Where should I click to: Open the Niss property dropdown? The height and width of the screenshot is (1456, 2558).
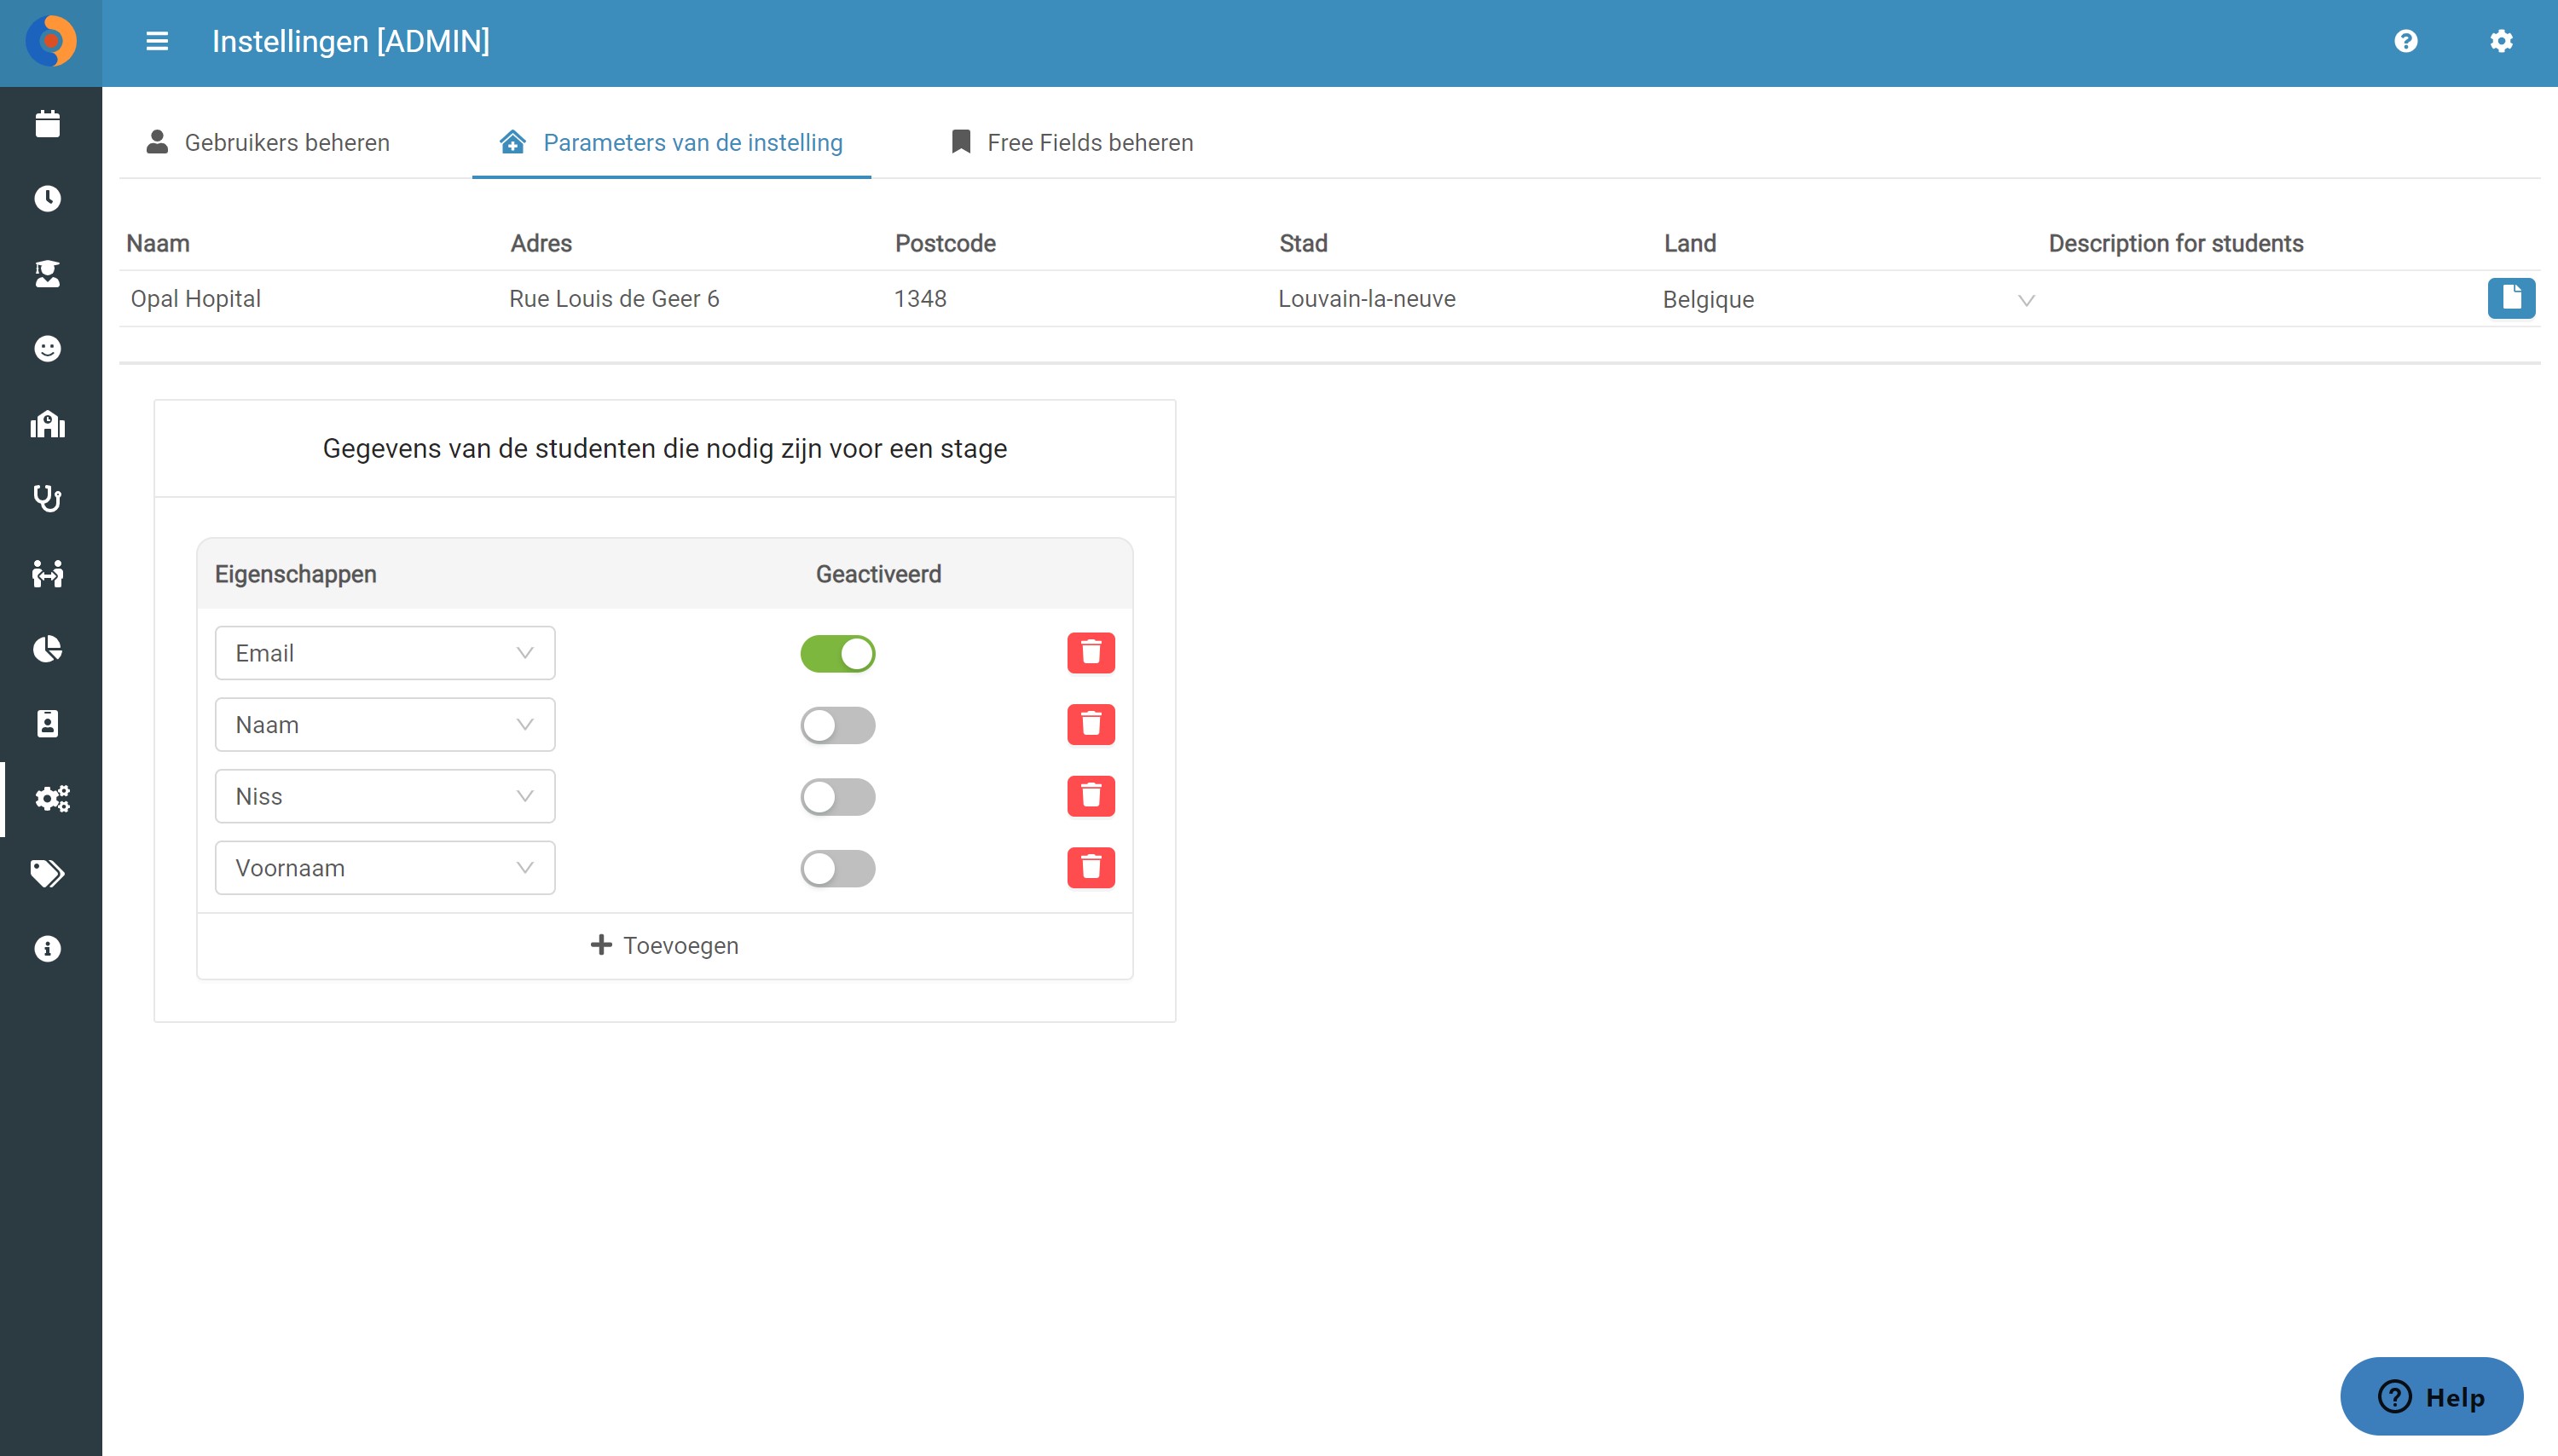[x=385, y=797]
